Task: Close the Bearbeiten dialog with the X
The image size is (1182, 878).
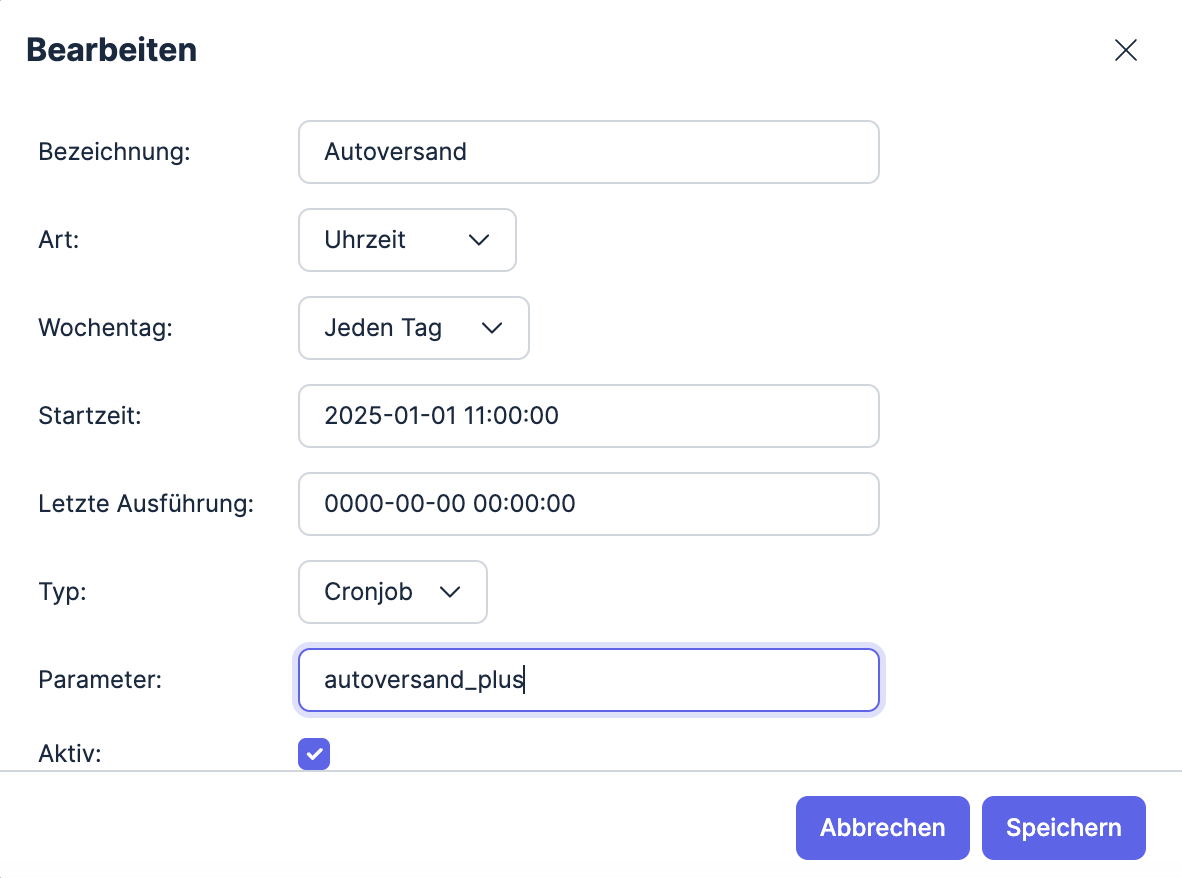Action: [x=1126, y=51]
